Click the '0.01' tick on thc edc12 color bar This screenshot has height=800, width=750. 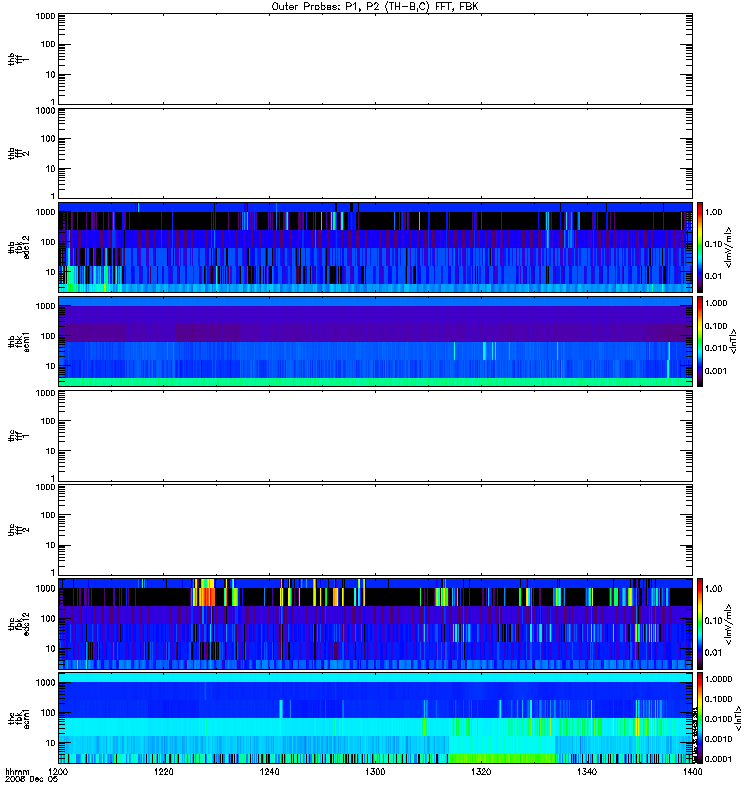click(713, 653)
